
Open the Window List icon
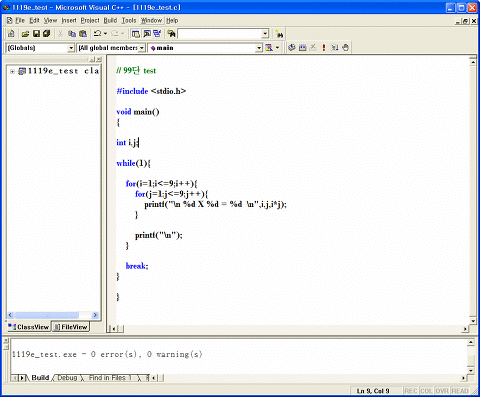point(157,34)
